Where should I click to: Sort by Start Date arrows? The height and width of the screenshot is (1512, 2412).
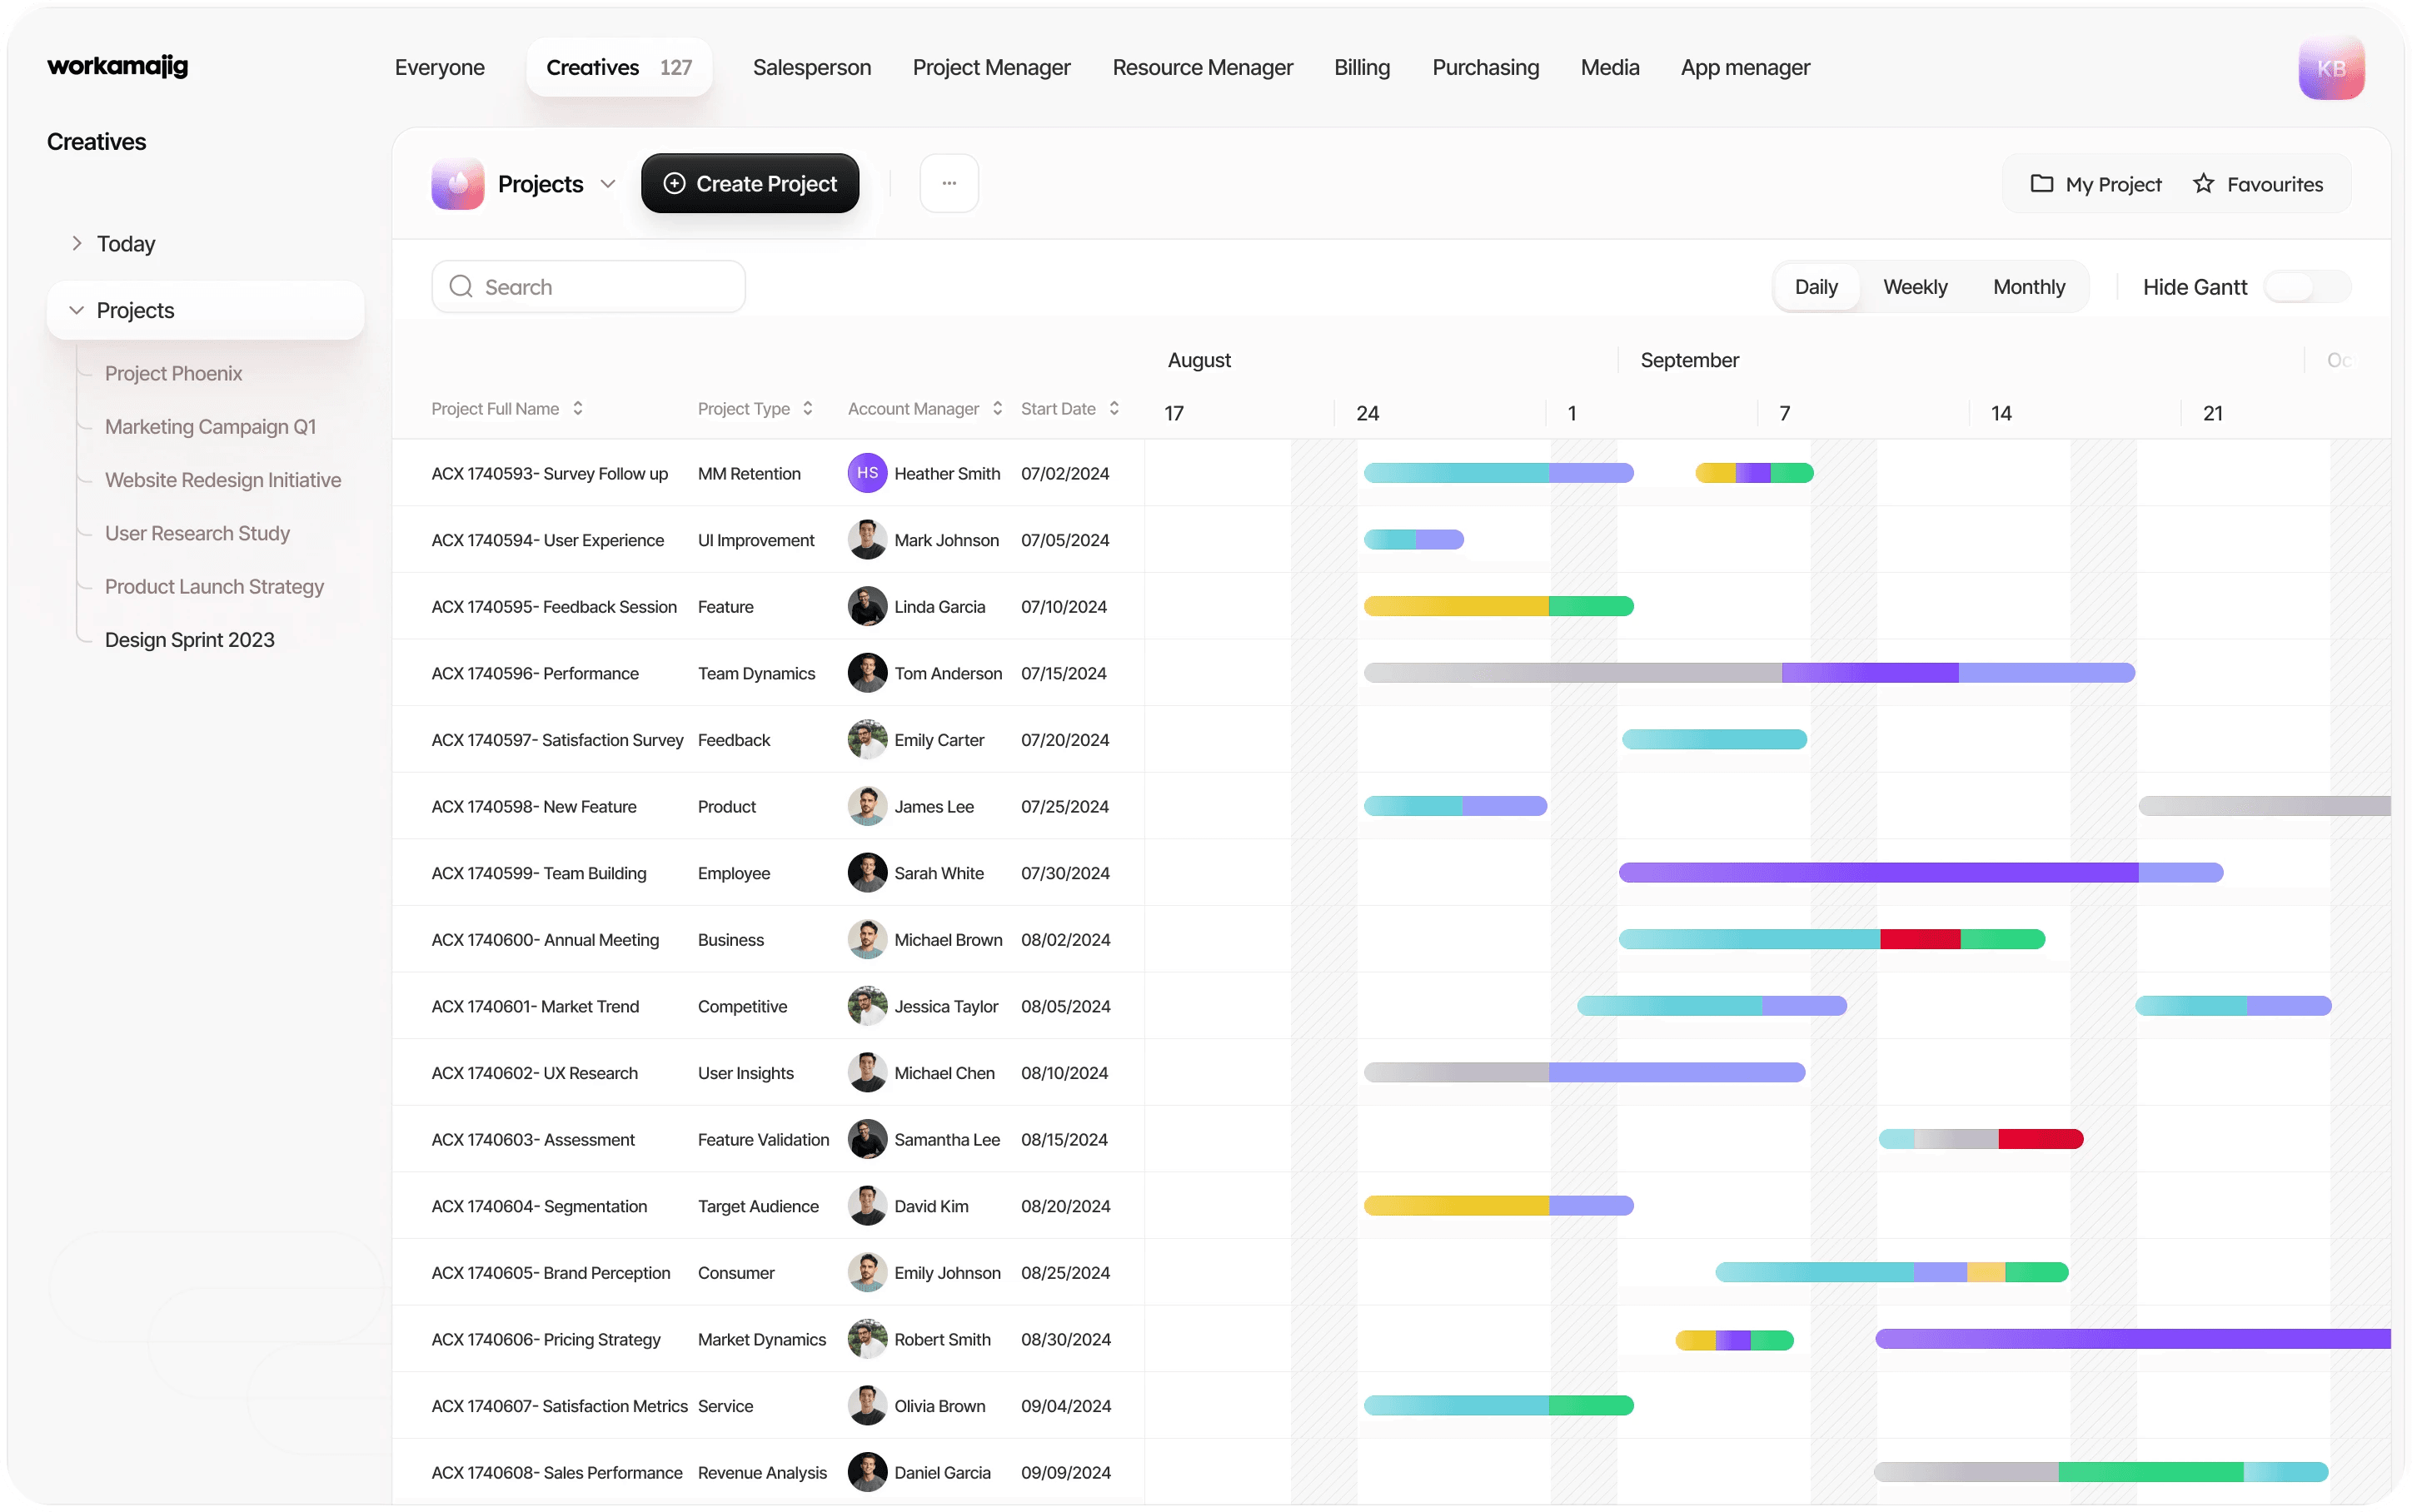pos(1113,408)
